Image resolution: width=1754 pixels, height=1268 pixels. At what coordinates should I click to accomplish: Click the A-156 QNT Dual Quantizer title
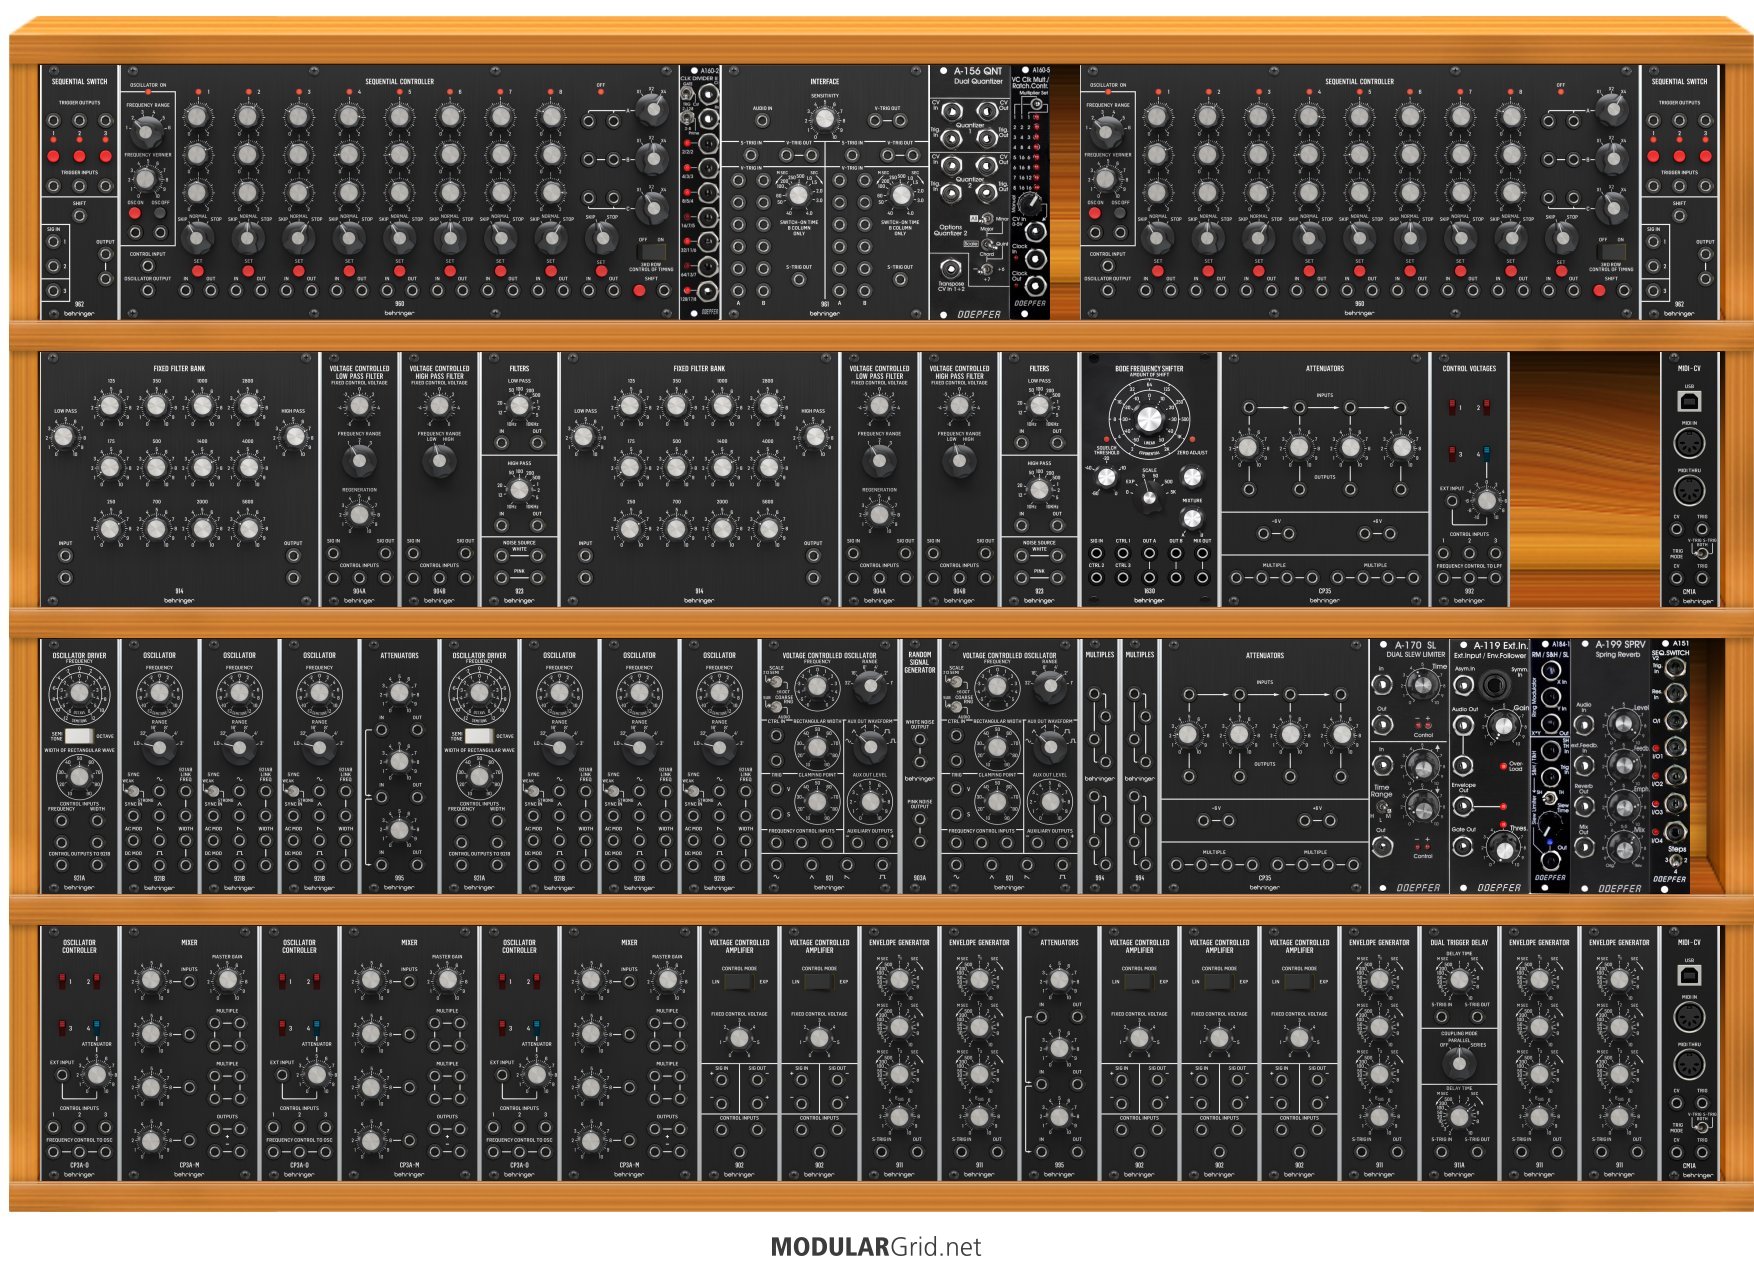(977, 75)
